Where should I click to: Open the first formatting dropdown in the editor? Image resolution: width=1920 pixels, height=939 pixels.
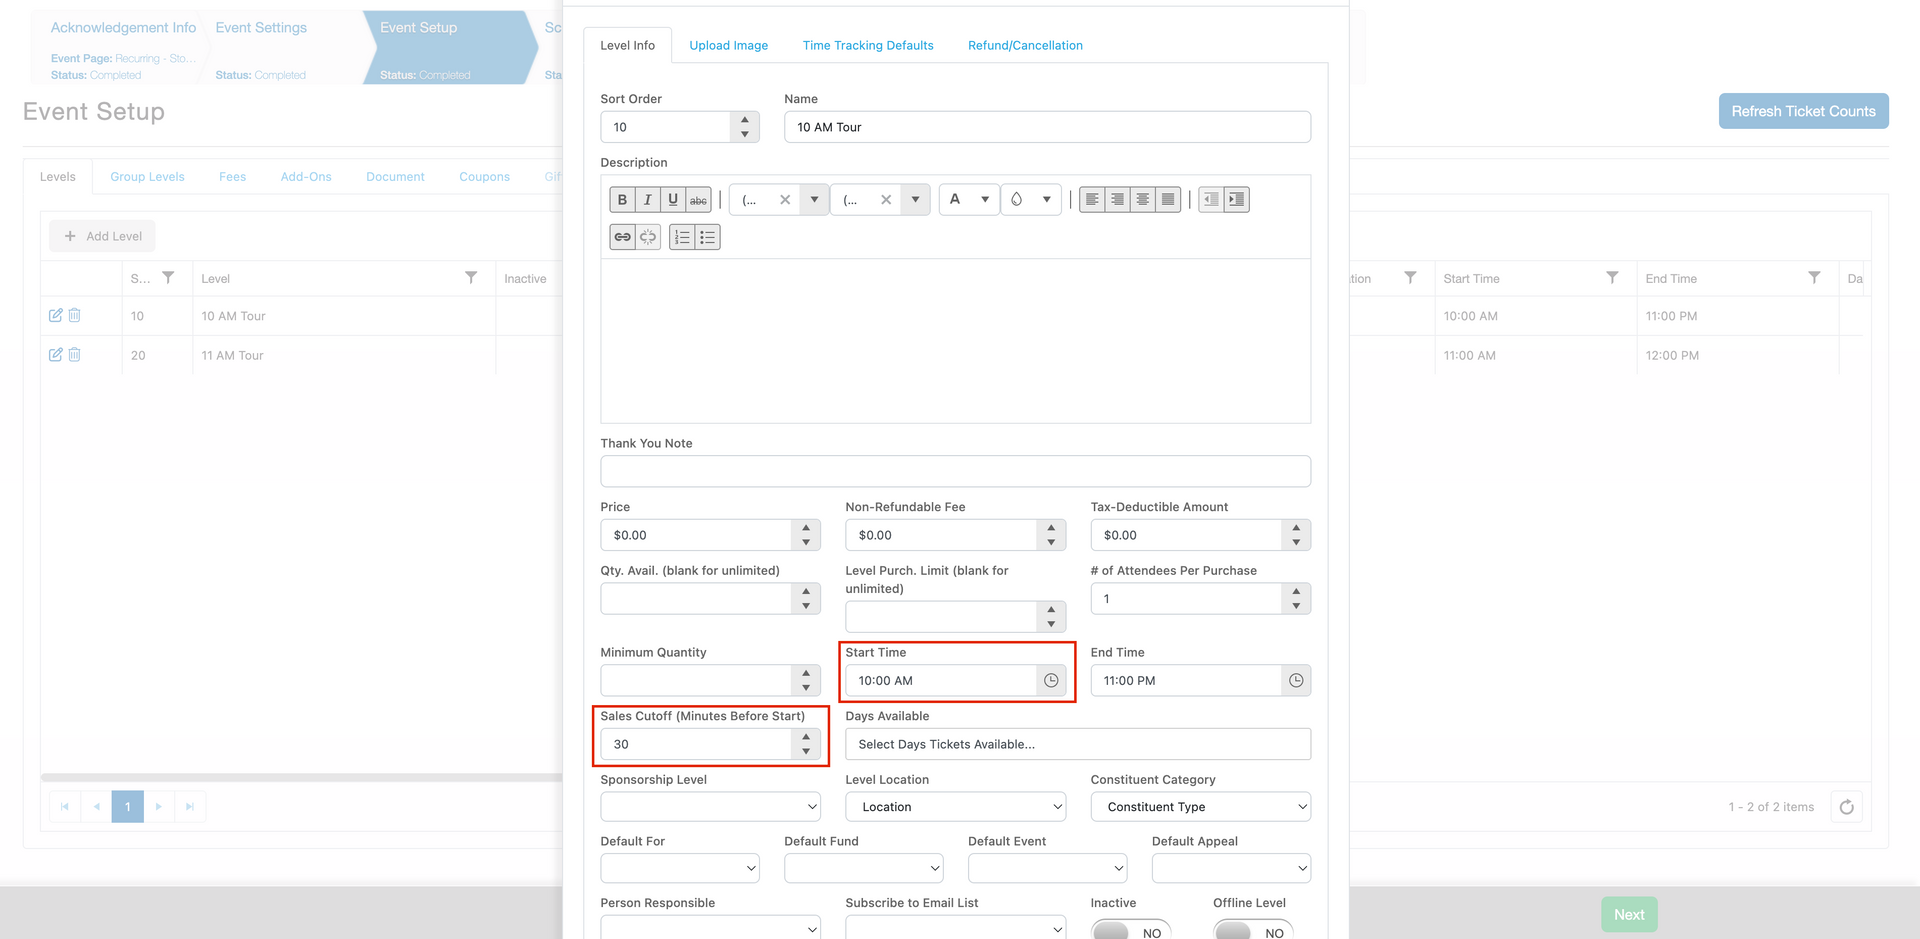(814, 200)
